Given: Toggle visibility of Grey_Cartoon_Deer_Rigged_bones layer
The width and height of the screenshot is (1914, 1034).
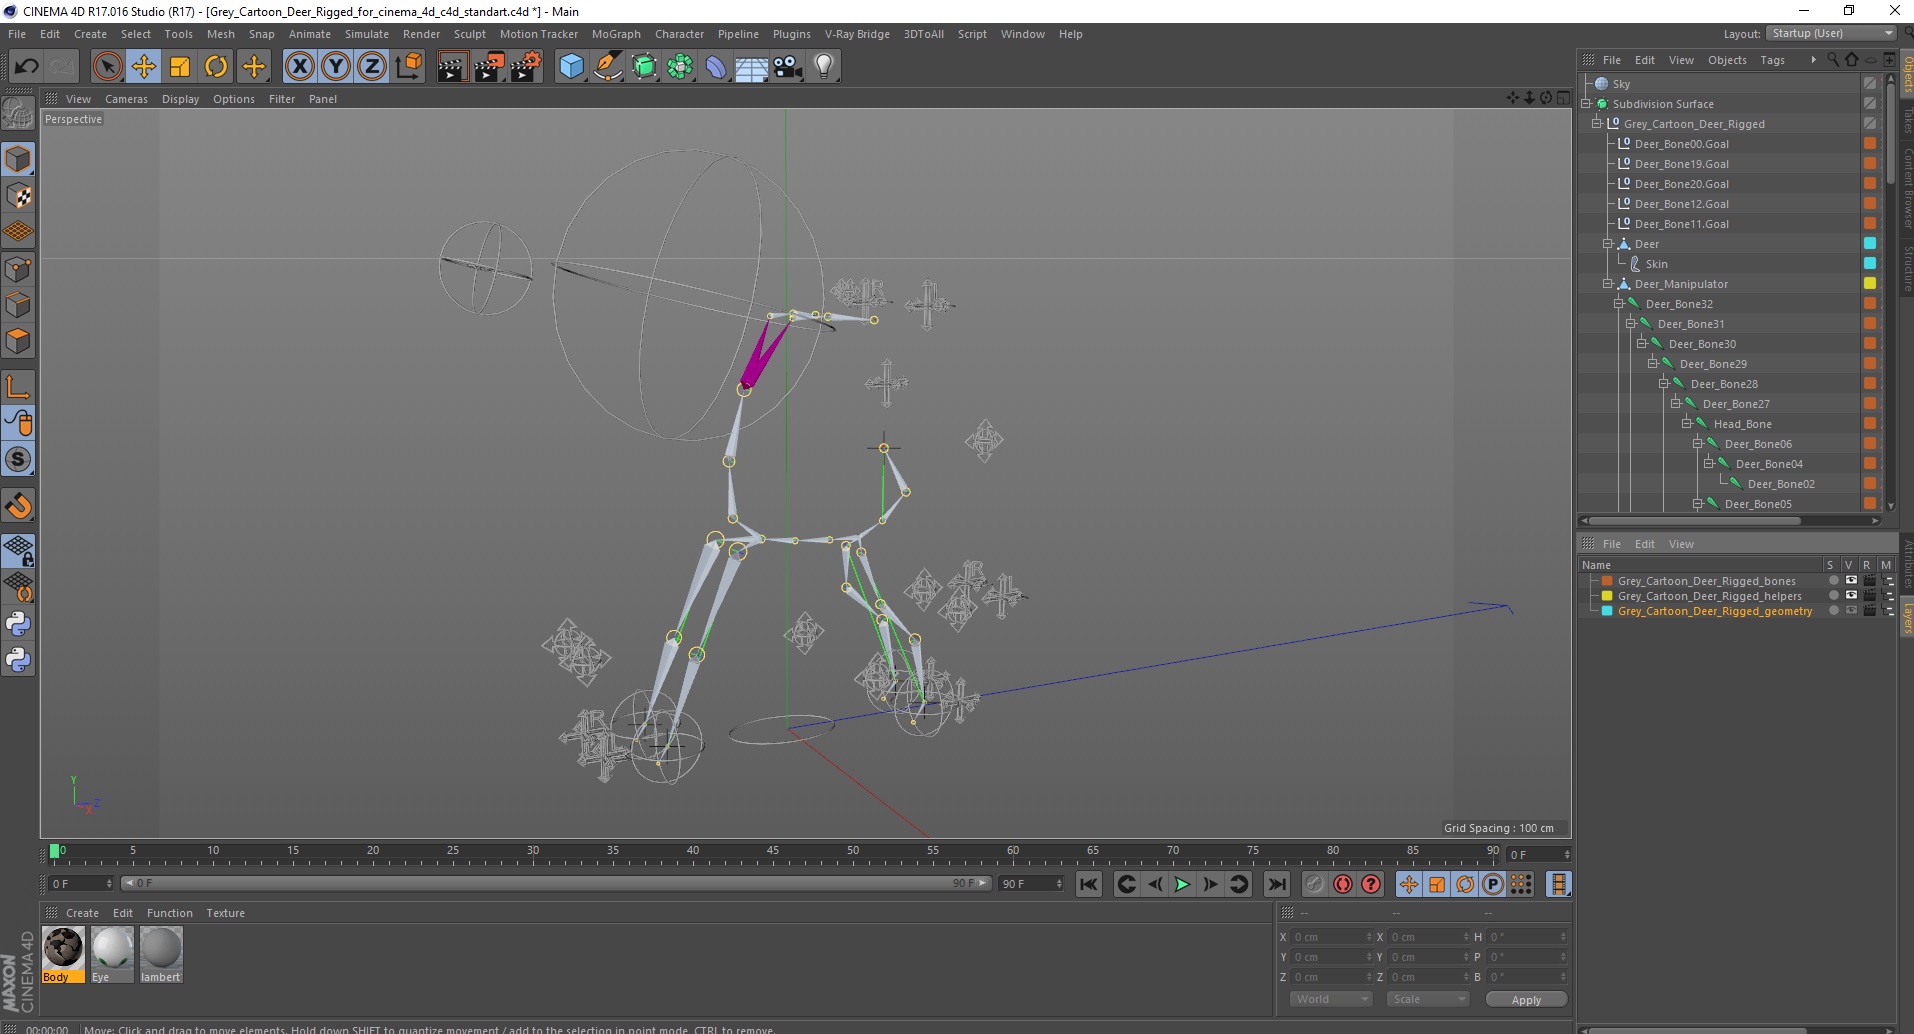Looking at the screenshot, I should (1851, 581).
